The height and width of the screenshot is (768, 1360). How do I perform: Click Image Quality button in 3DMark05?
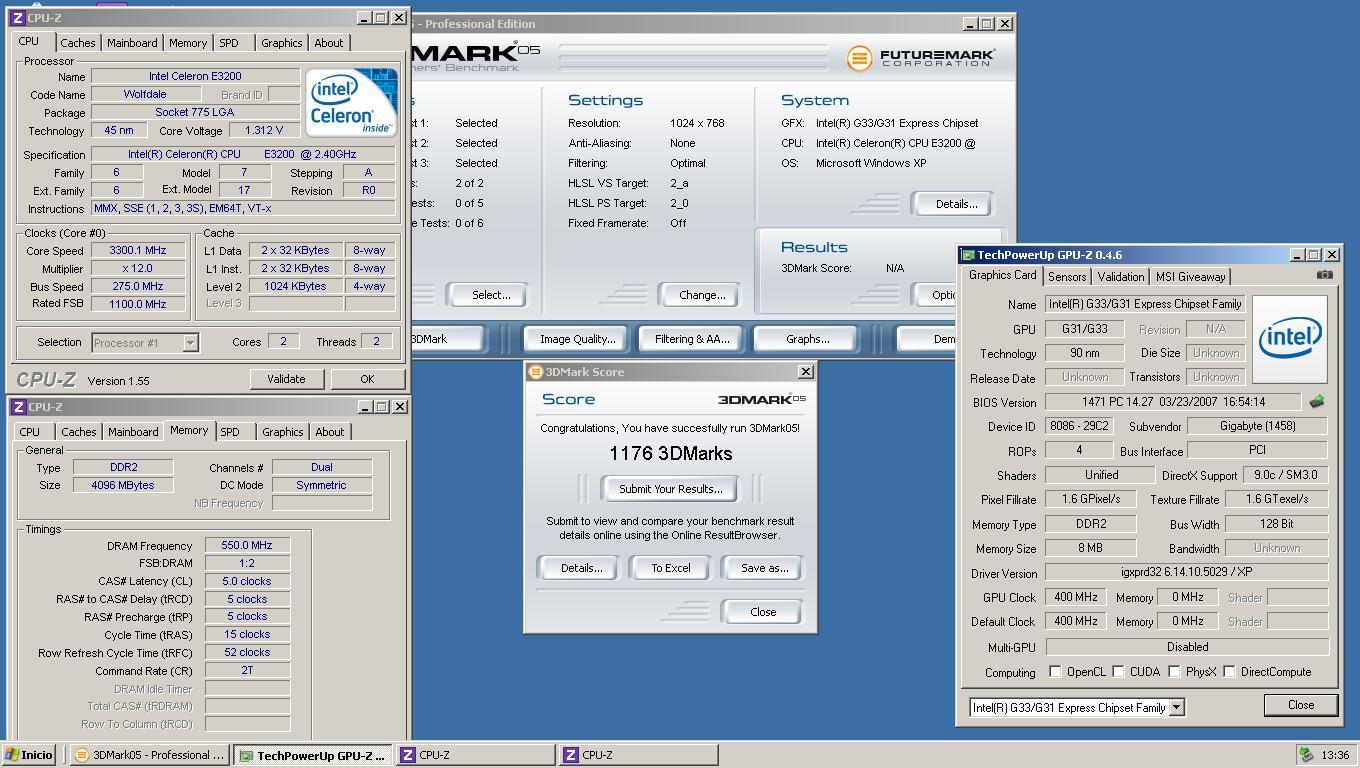tap(577, 339)
